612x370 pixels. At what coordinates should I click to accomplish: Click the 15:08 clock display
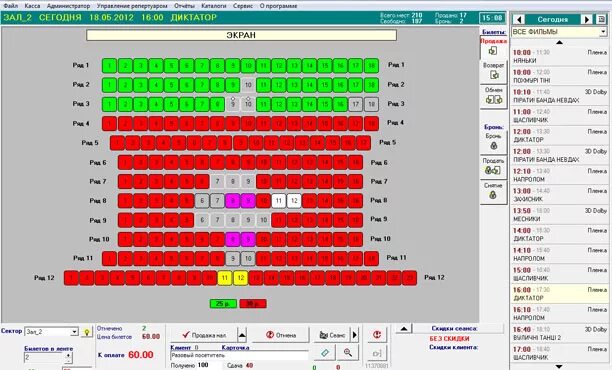[492, 18]
